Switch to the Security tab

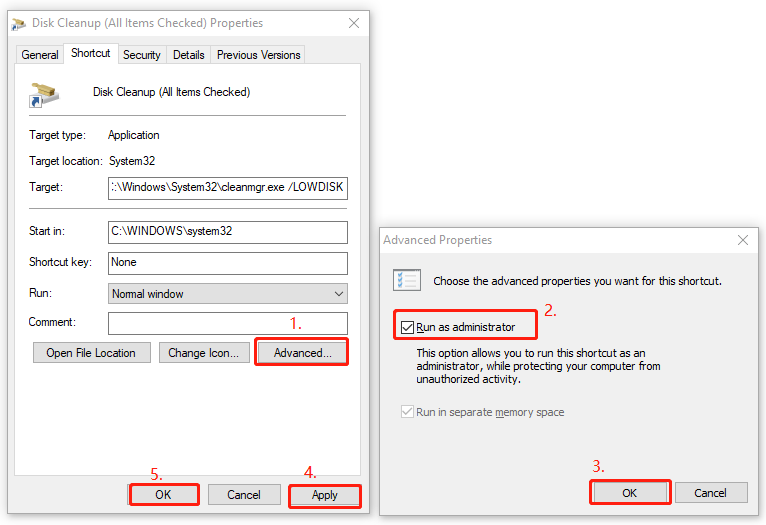click(142, 55)
